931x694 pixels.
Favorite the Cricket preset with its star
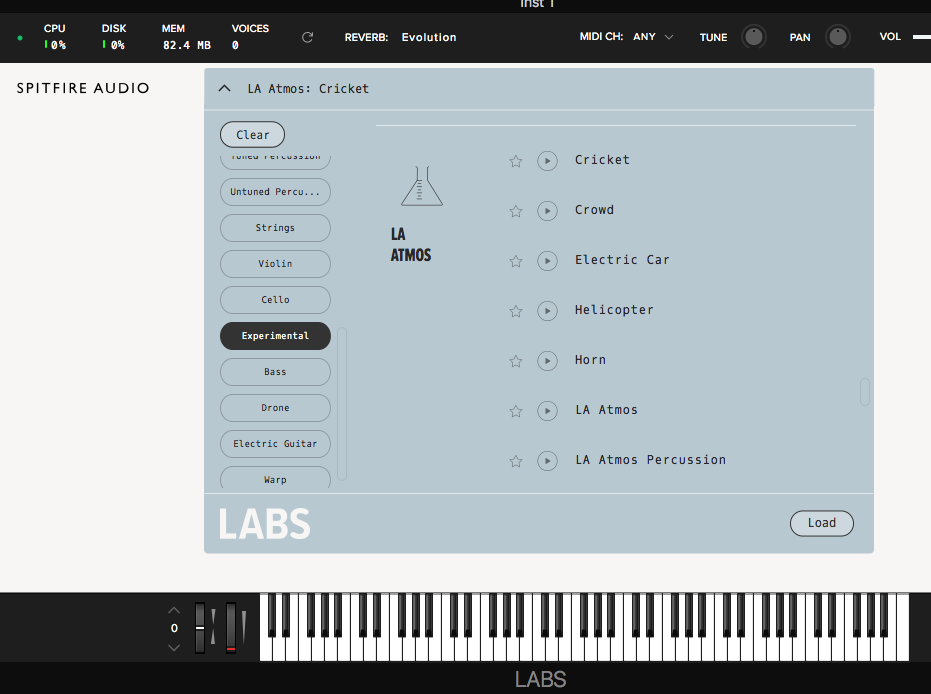pyautogui.click(x=515, y=160)
